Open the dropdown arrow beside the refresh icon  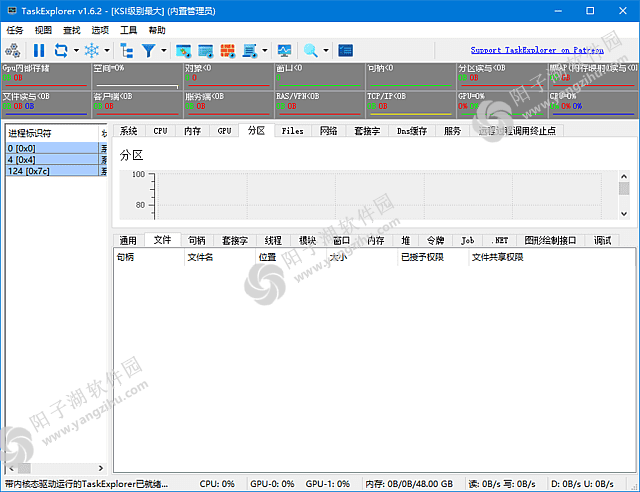(76, 51)
